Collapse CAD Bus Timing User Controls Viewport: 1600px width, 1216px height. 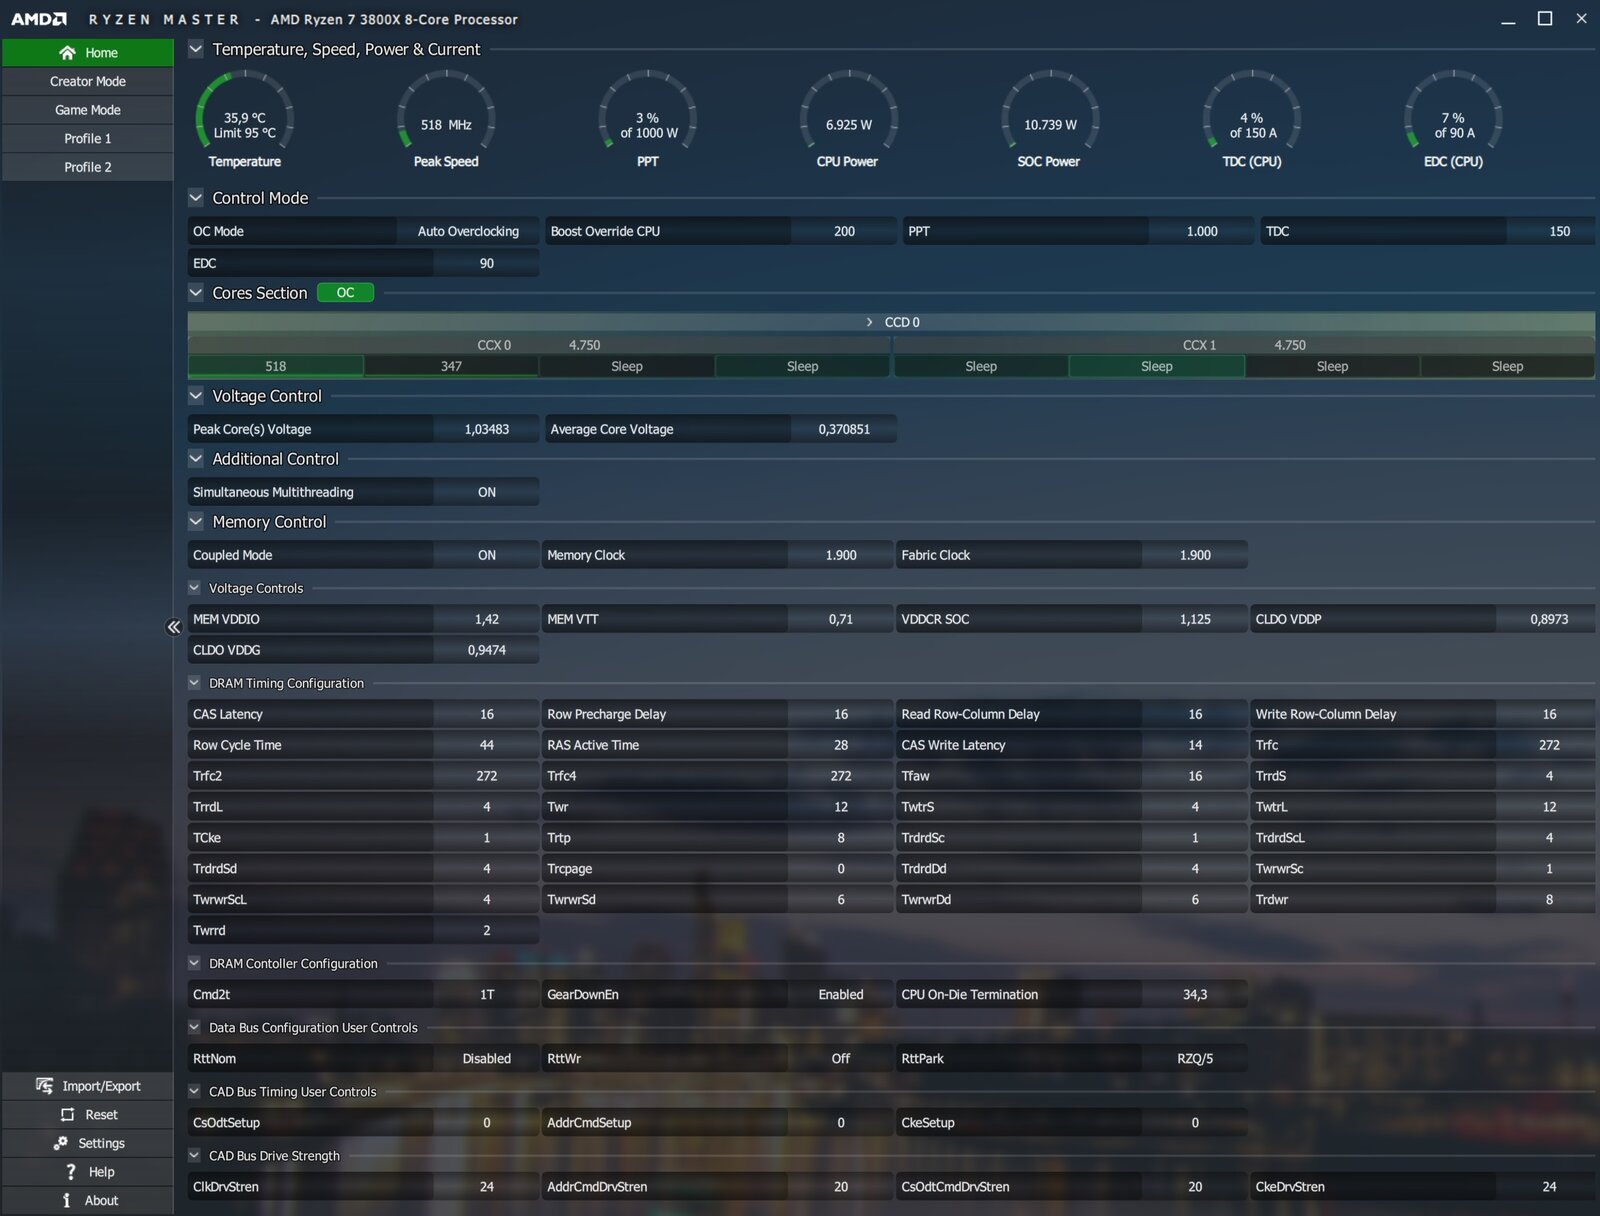point(194,1091)
